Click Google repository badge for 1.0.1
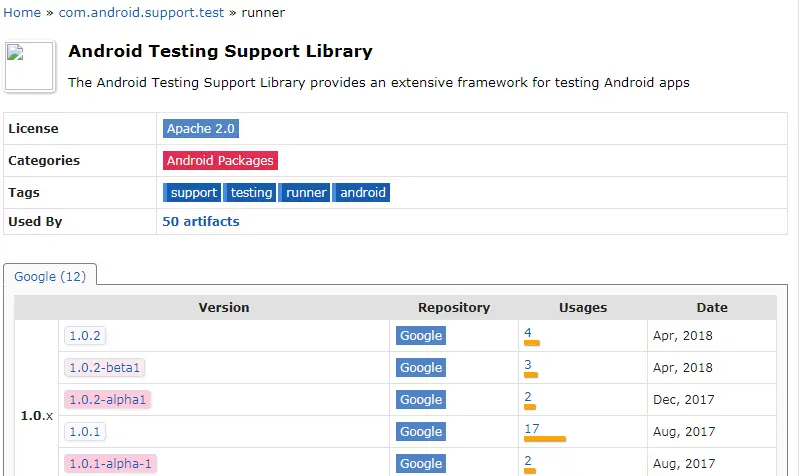805x476 pixels. pyautogui.click(x=421, y=431)
